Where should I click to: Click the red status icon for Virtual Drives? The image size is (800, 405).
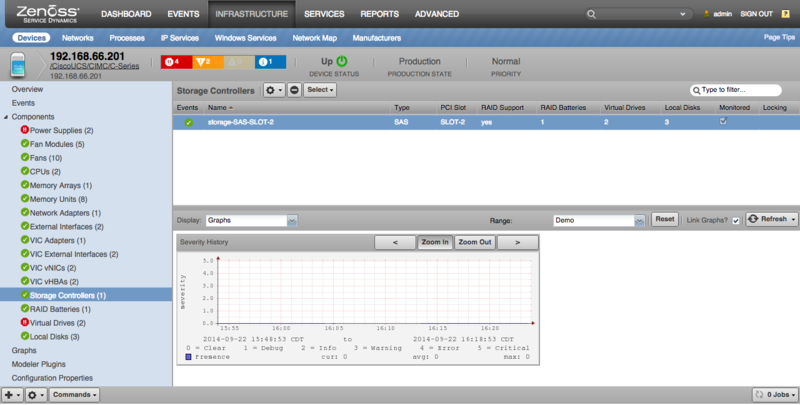point(24,322)
